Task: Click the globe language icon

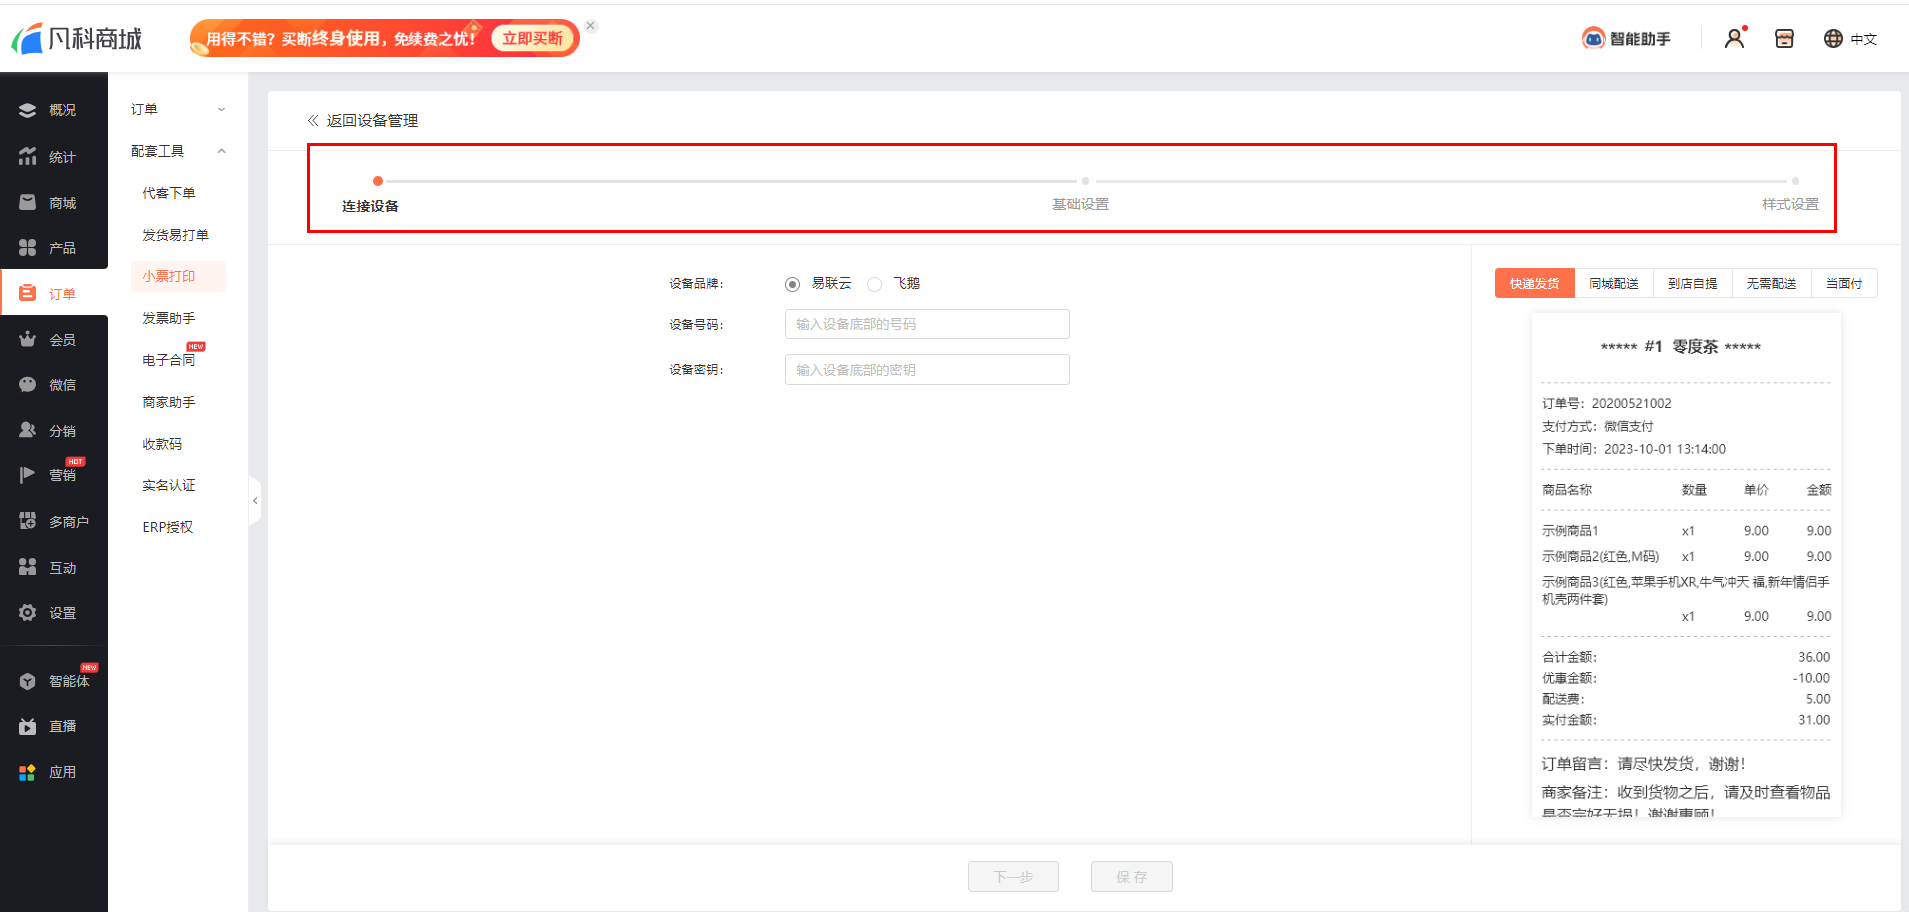Action: click(1833, 38)
